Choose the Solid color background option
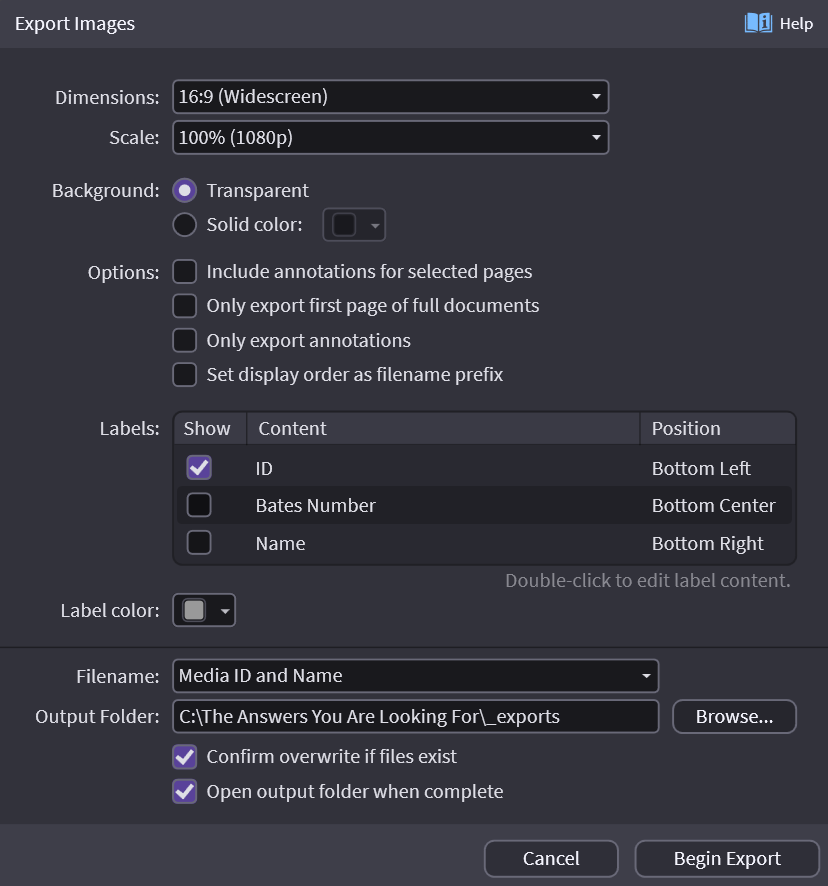This screenshot has height=886, width=828. [185, 225]
